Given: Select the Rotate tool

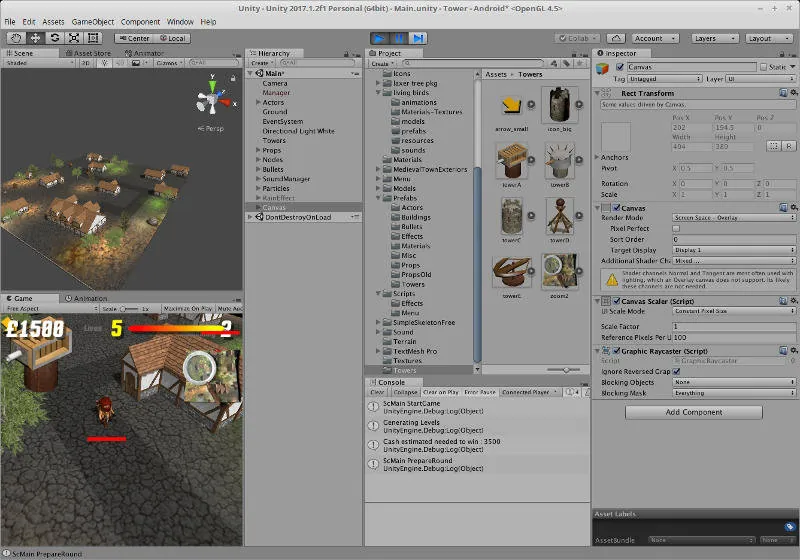Looking at the screenshot, I should coord(55,38).
